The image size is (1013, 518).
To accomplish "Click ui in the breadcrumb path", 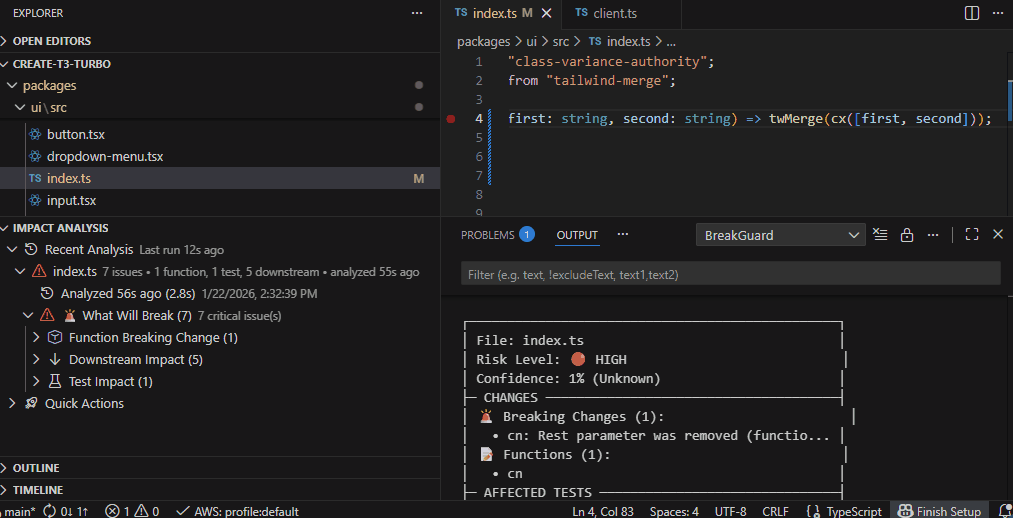I will click(532, 41).
